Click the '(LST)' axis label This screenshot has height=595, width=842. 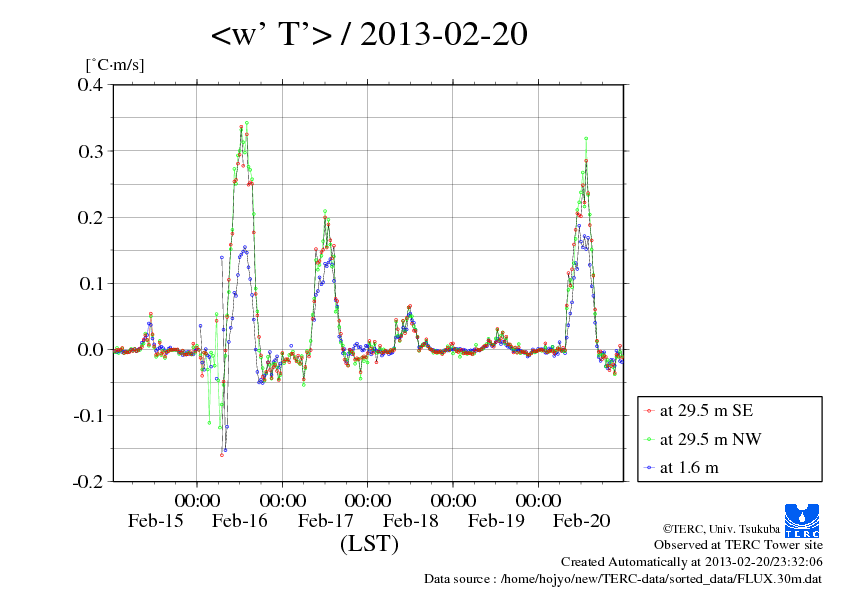click(369, 543)
